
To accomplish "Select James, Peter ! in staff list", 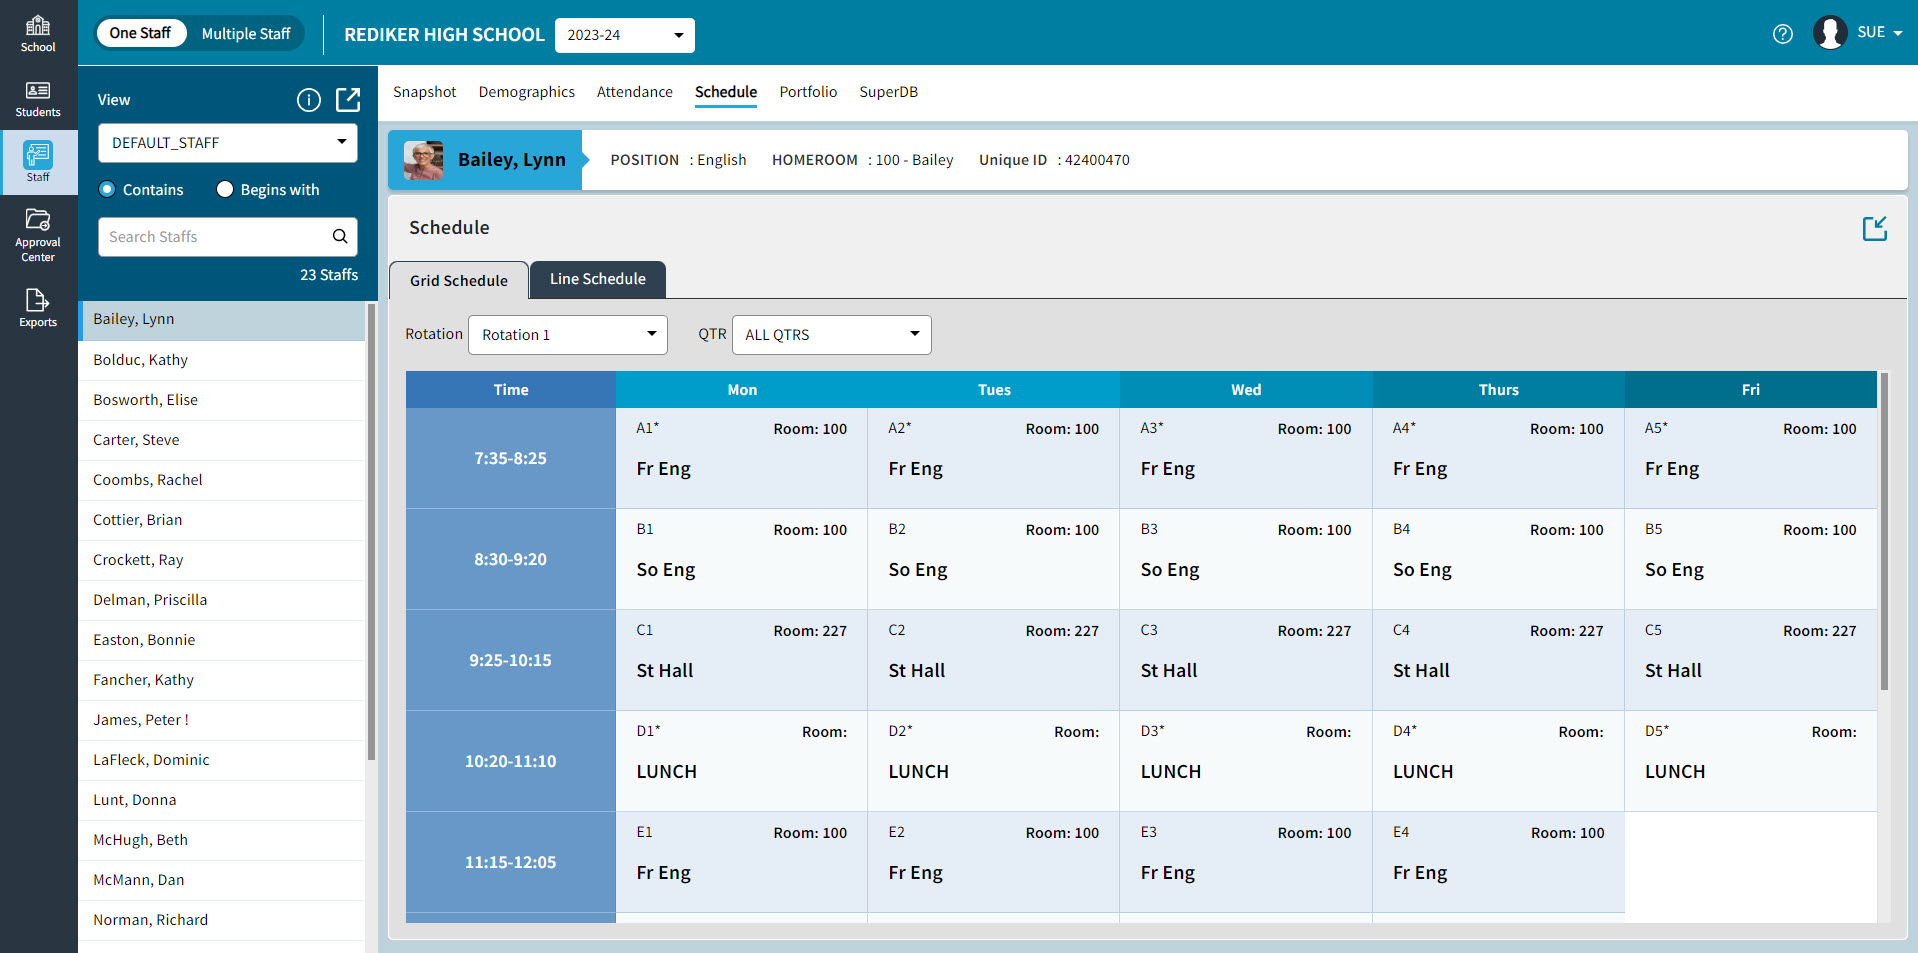I will [222, 720].
